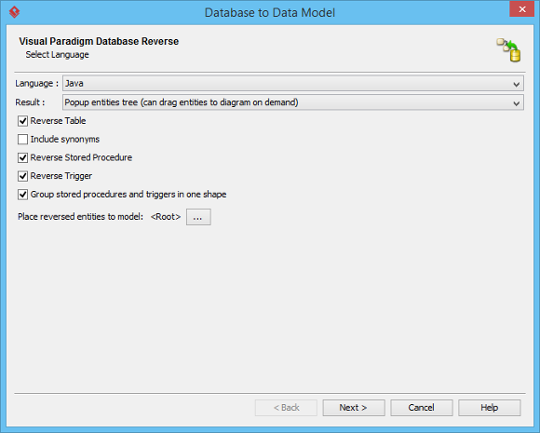Toggle the Reverse Trigger checkbox

tap(23, 176)
